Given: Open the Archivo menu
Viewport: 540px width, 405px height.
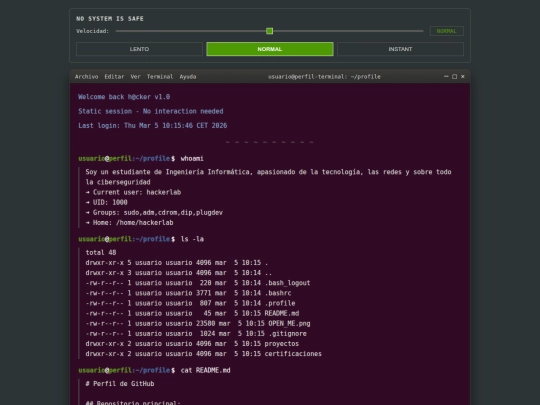Looking at the screenshot, I should 86,76.
